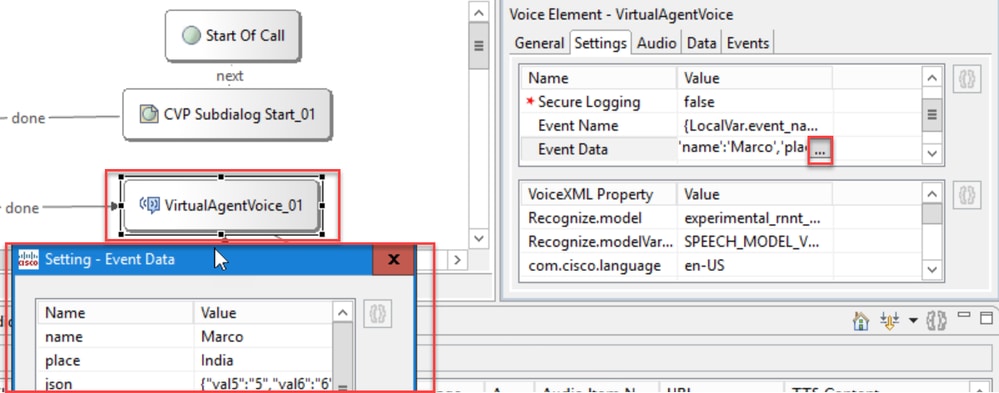This screenshot has height=393, width=999.
Task: Switch to the Audio tab
Action: [656, 43]
